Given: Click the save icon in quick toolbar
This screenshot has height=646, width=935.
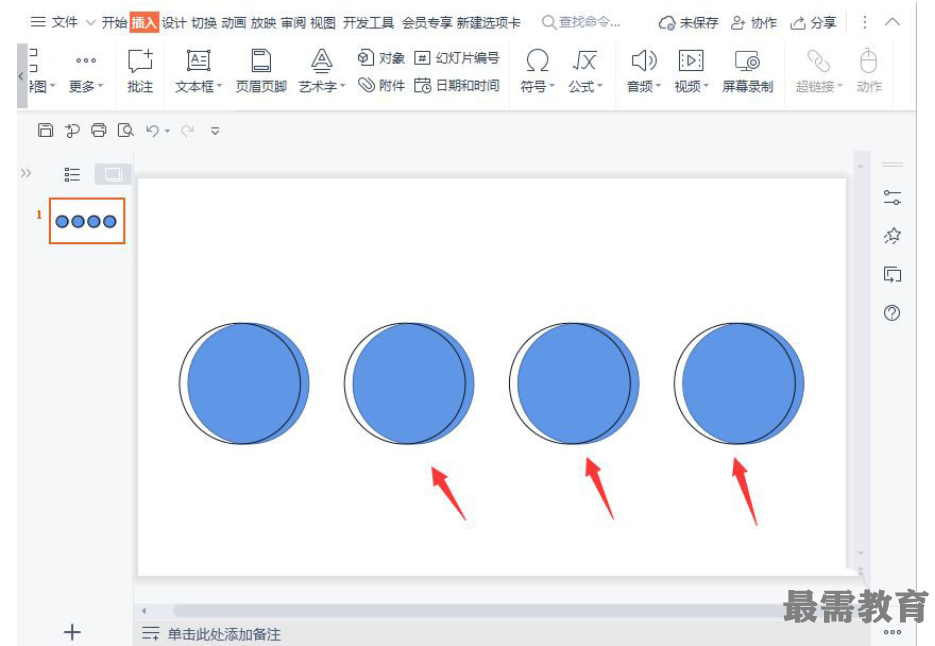Looking at the screenshot, I should click(45, 130).
